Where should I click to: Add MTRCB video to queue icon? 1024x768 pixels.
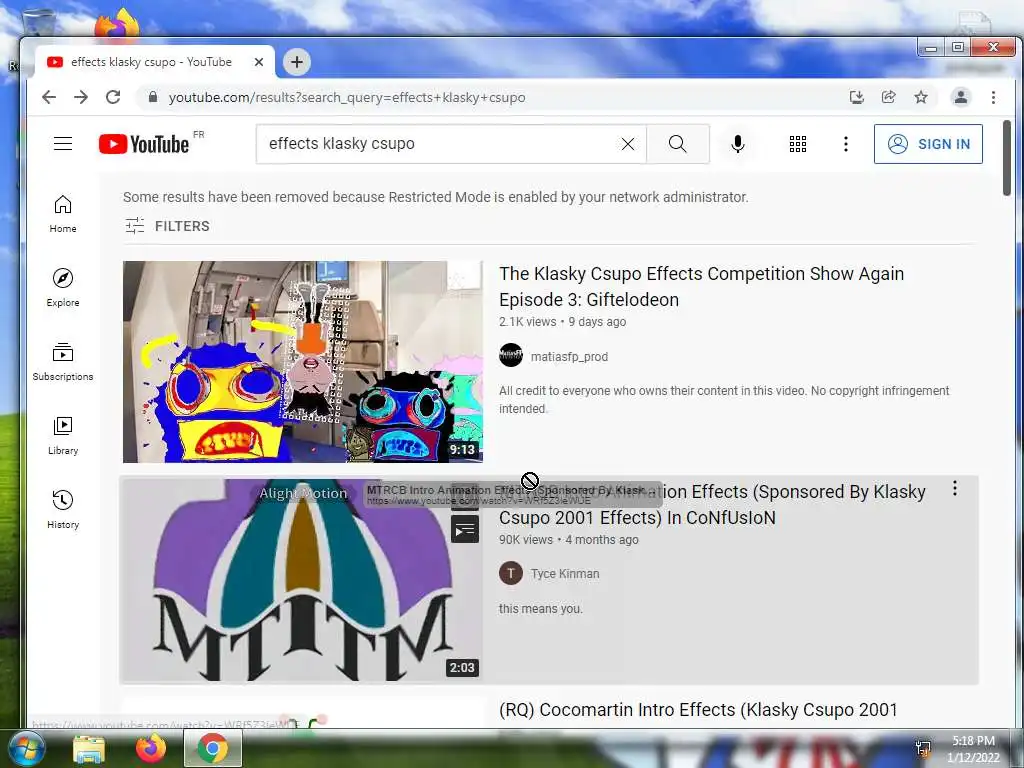464,529
